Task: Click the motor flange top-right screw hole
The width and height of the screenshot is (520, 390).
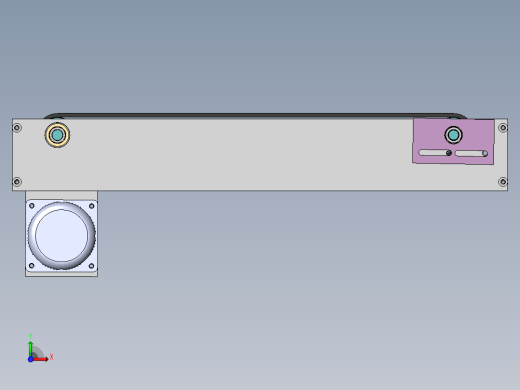Action: pos(91,206)
